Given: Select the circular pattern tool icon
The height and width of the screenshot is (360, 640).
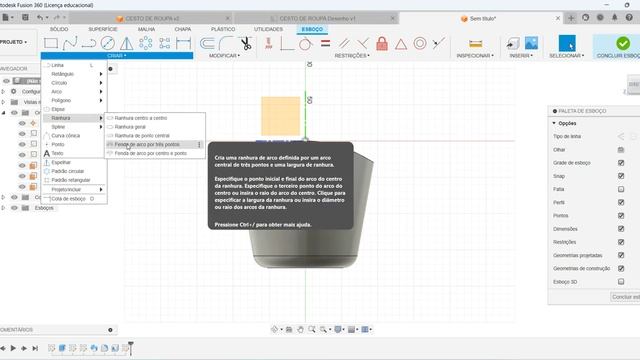Looking at the screenshot, I should [145, 43].
